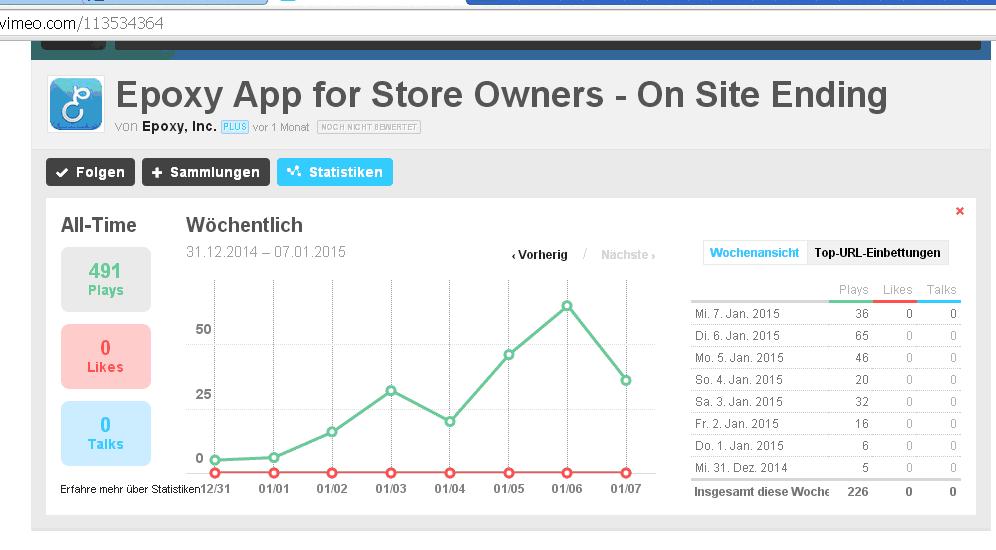
Task: Click the weekly total 226
Action: pyautogui.click(x=858, y=492)
